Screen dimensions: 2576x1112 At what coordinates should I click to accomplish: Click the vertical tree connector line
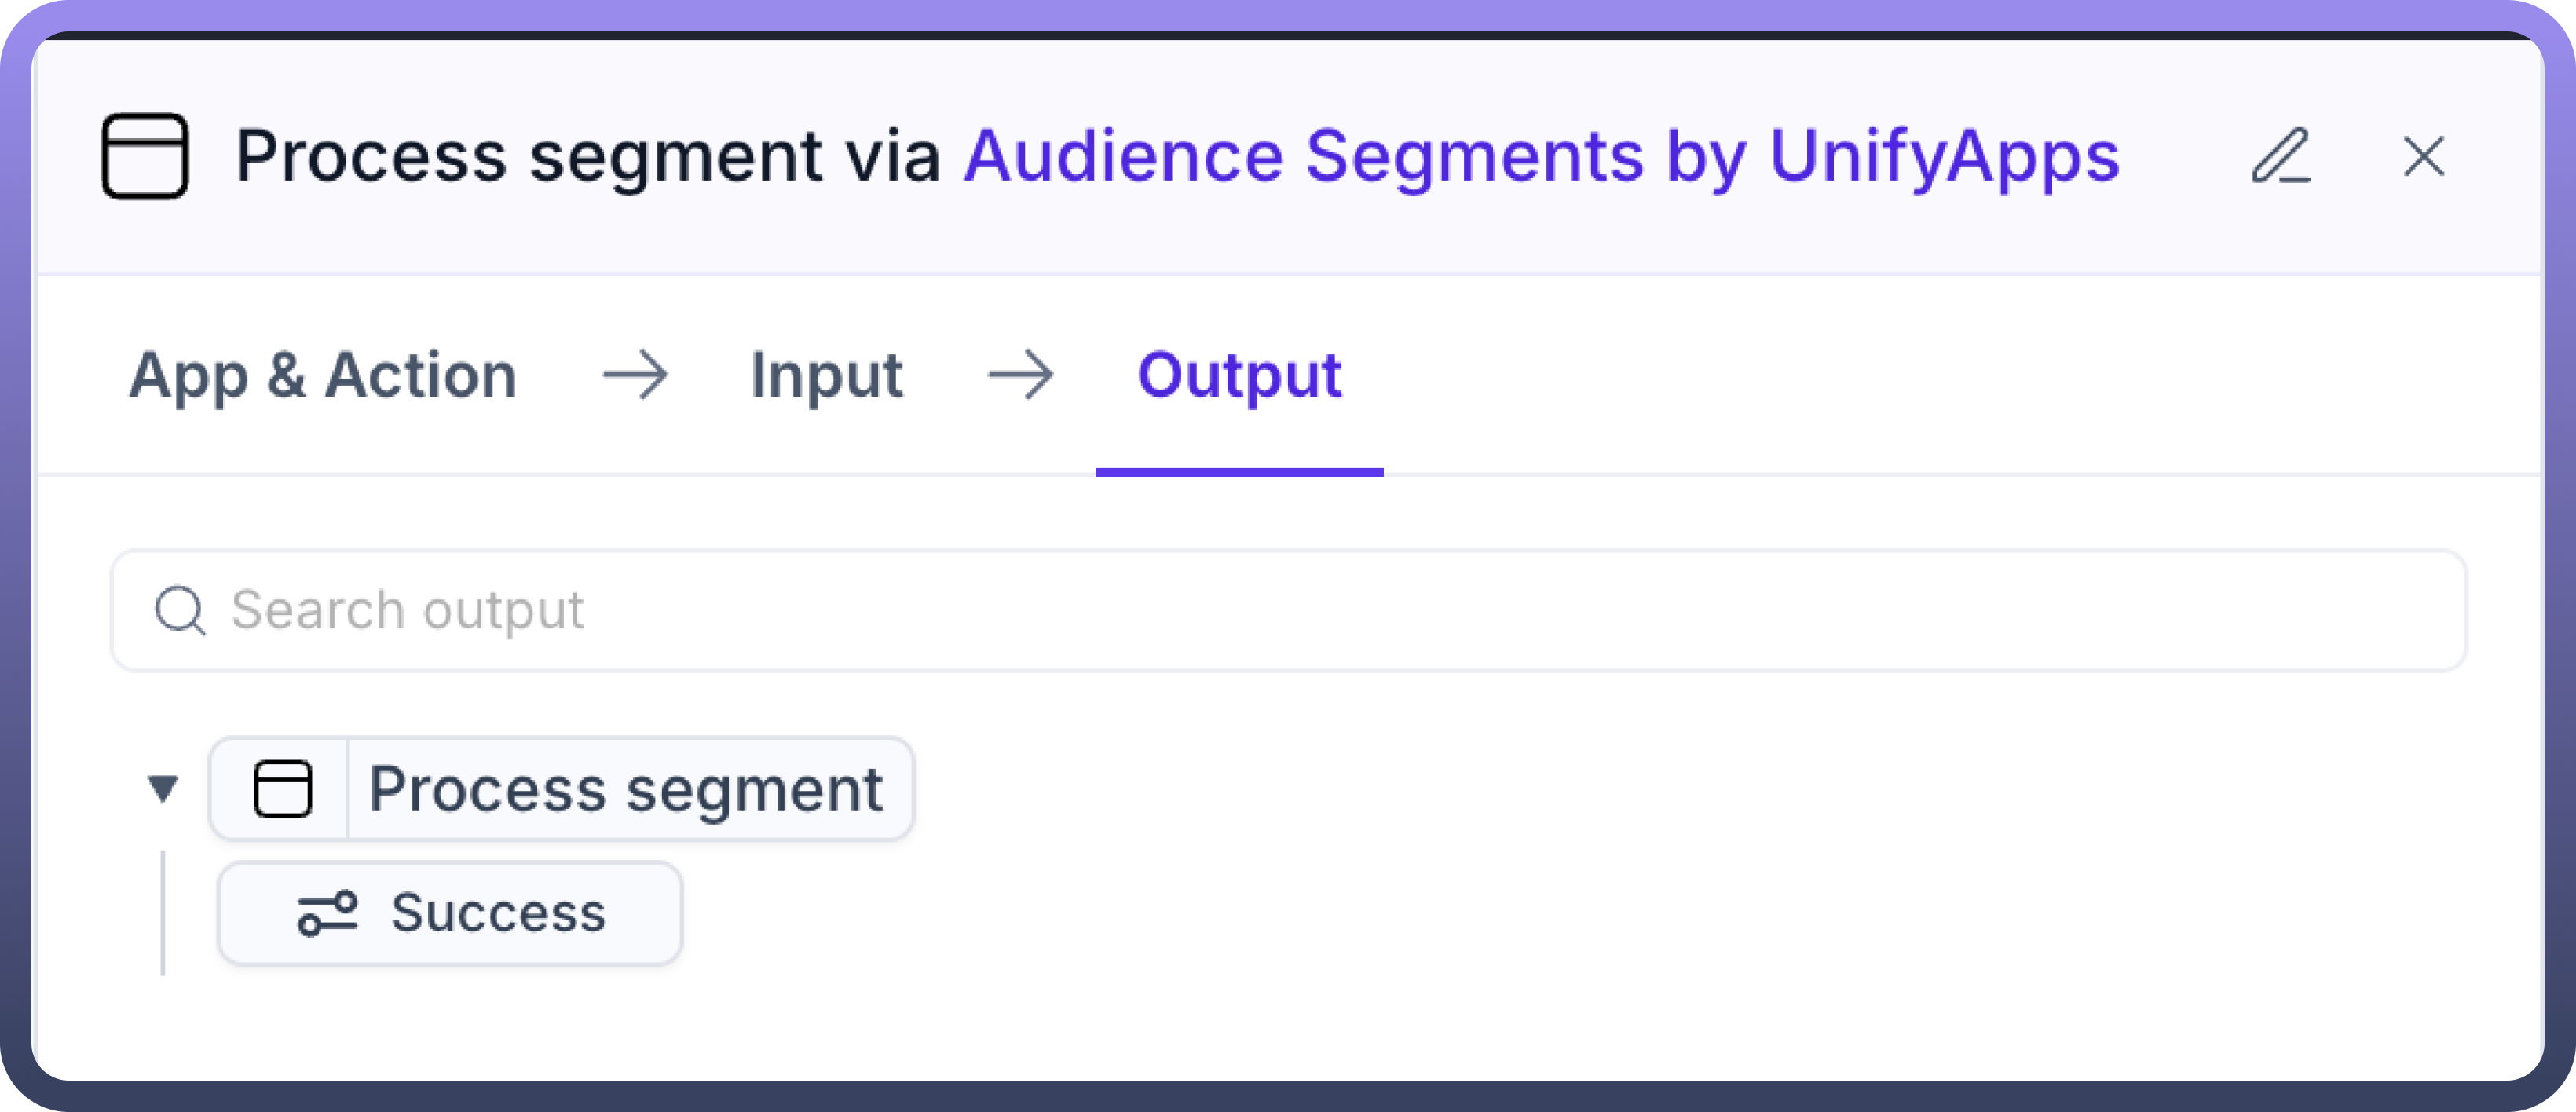pyautogui.click(x=163, y=913)
